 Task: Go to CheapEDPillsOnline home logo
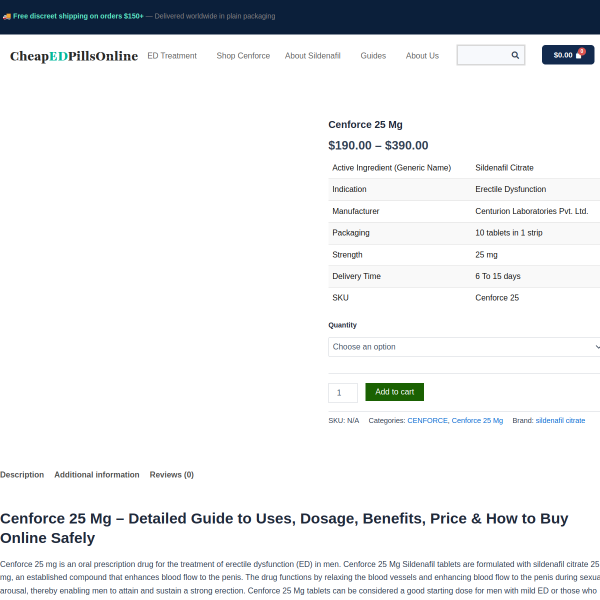point(74,56)
